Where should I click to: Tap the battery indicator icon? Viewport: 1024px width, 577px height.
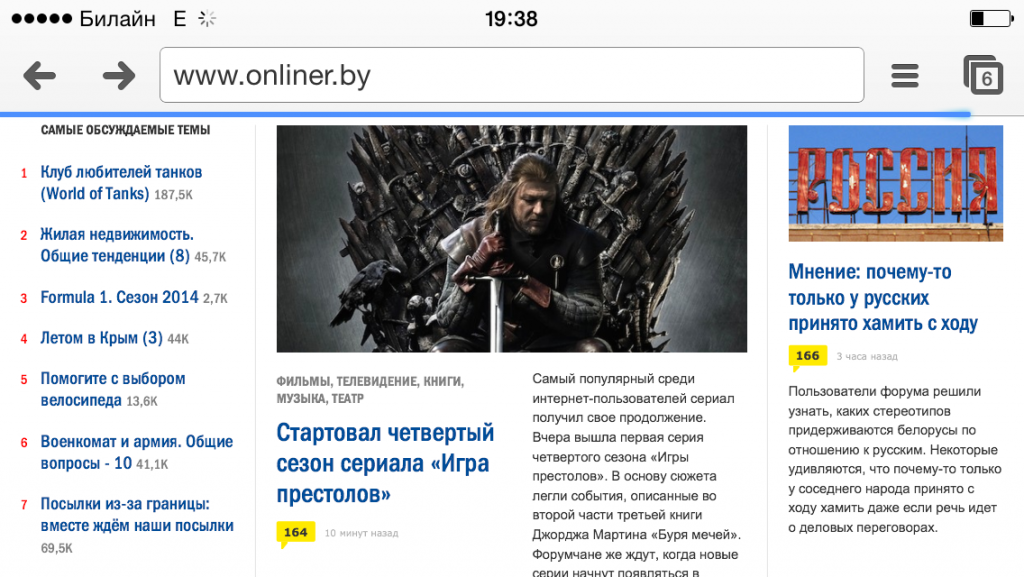[991, 19]
